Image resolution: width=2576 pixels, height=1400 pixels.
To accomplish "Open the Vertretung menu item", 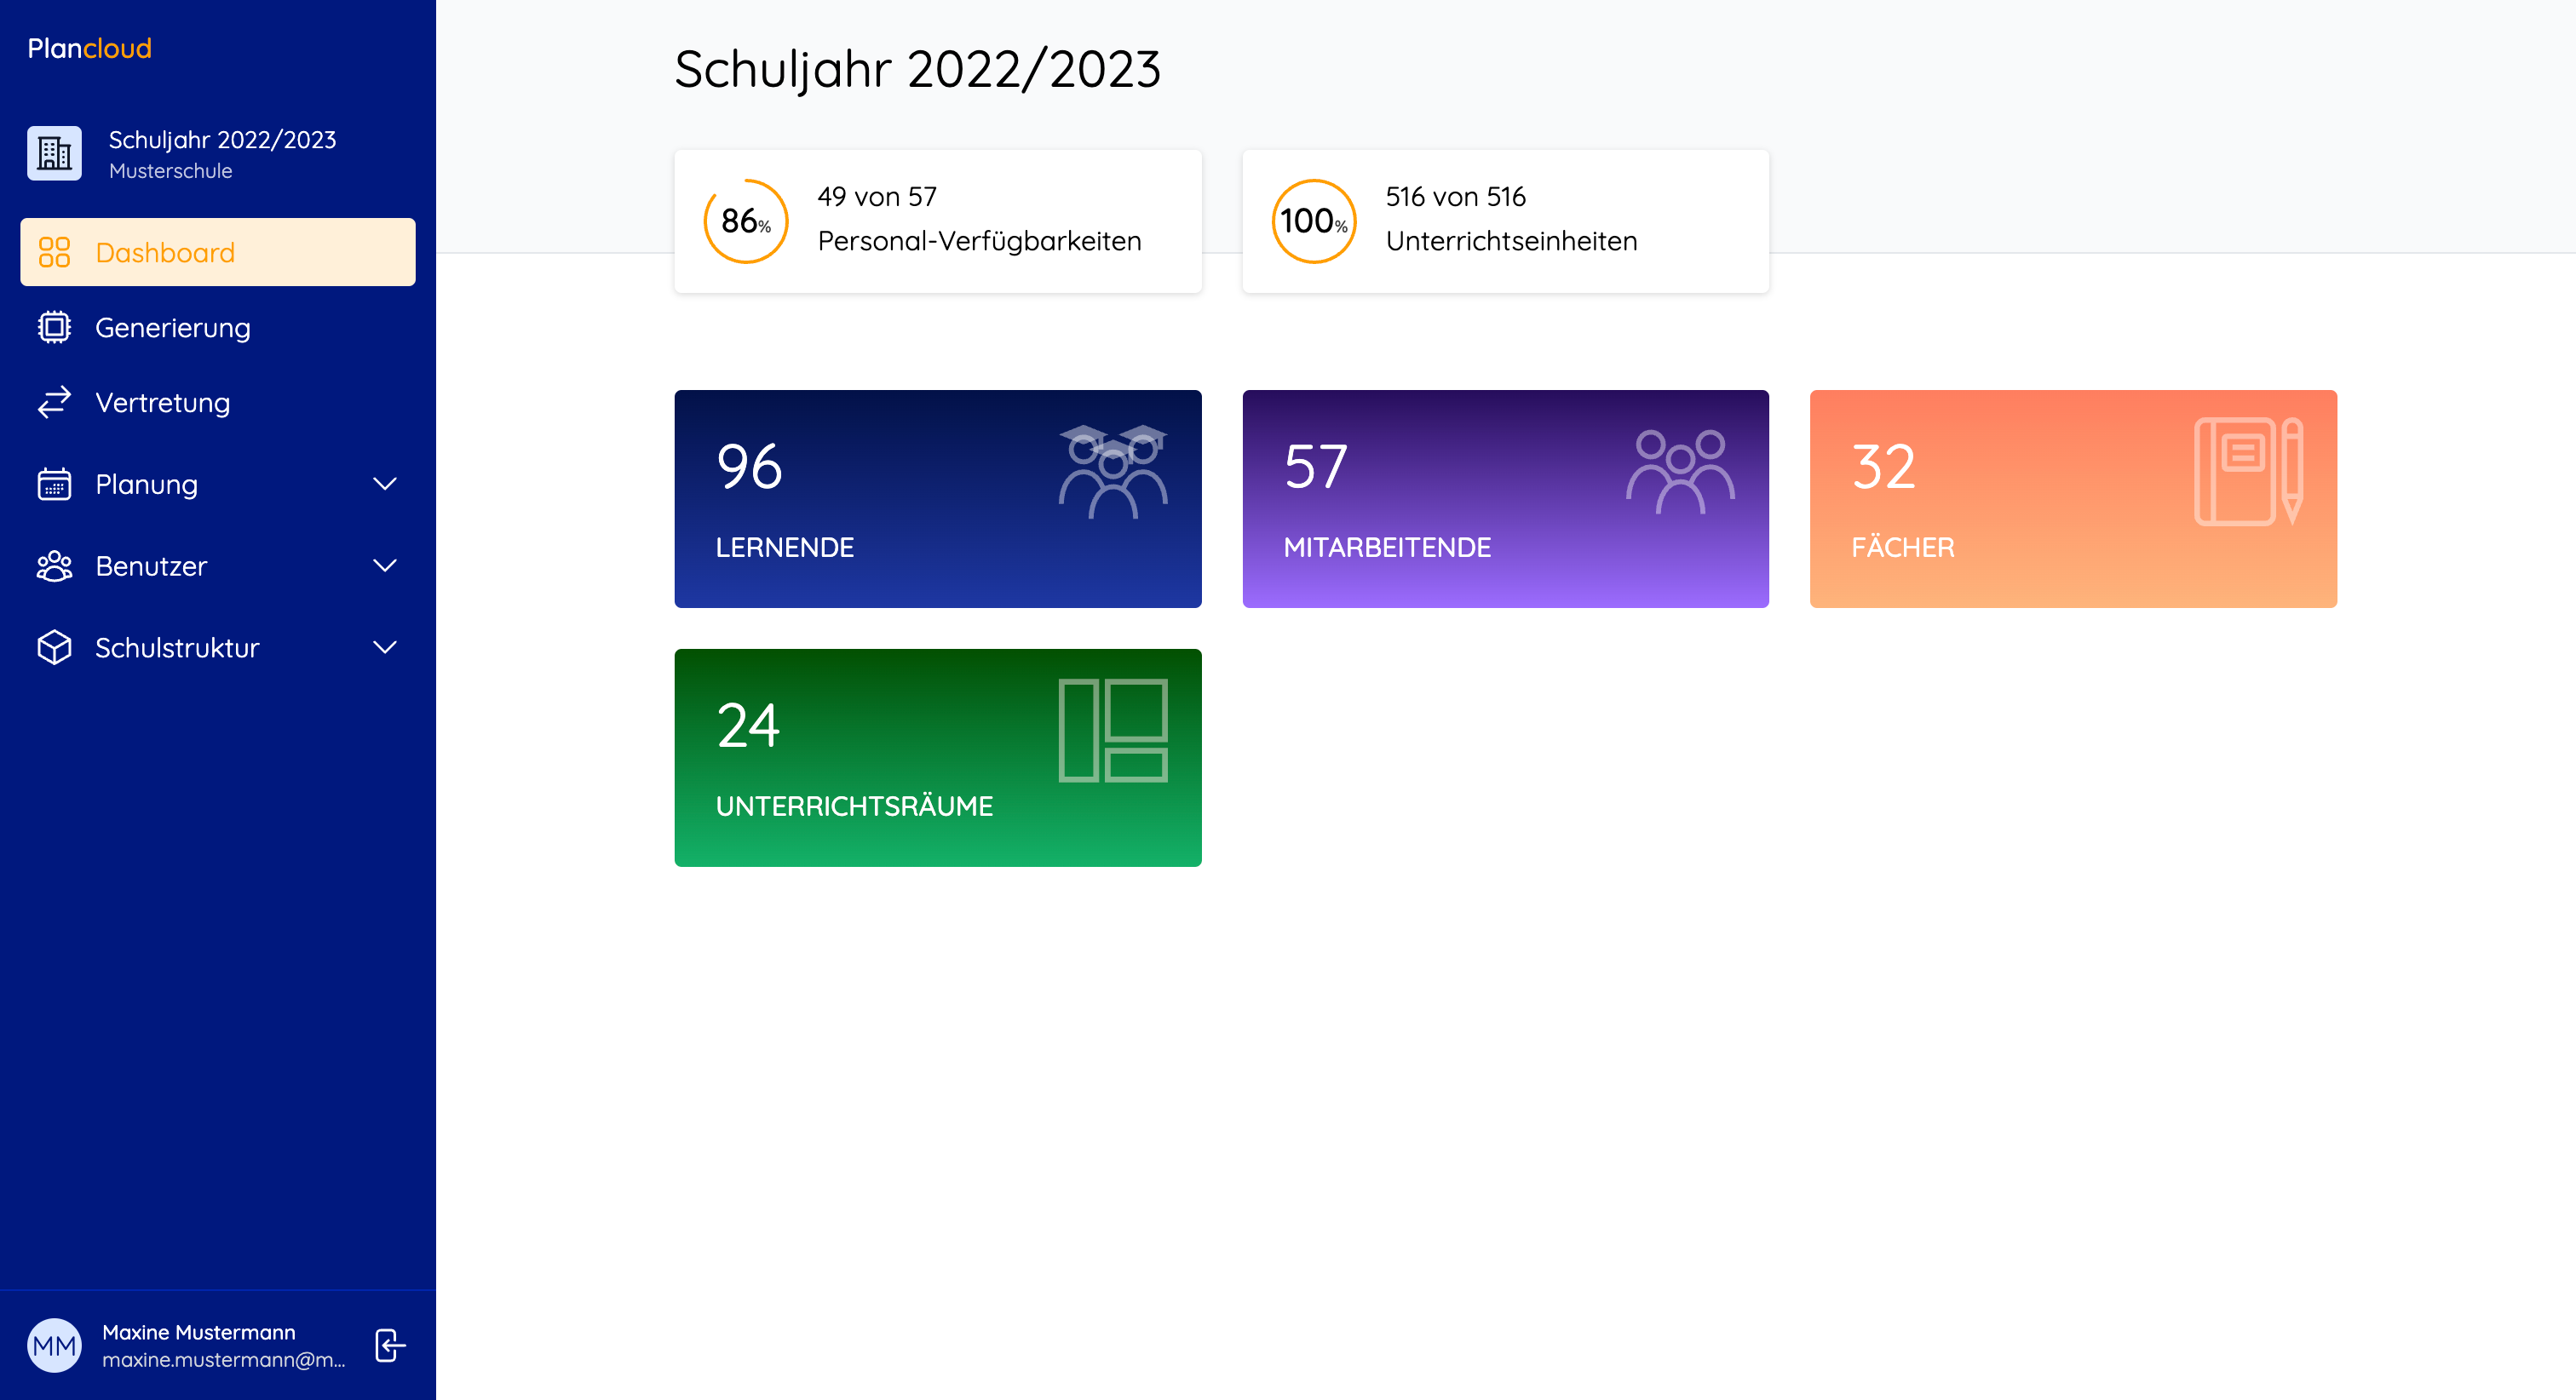I will 162,402.
